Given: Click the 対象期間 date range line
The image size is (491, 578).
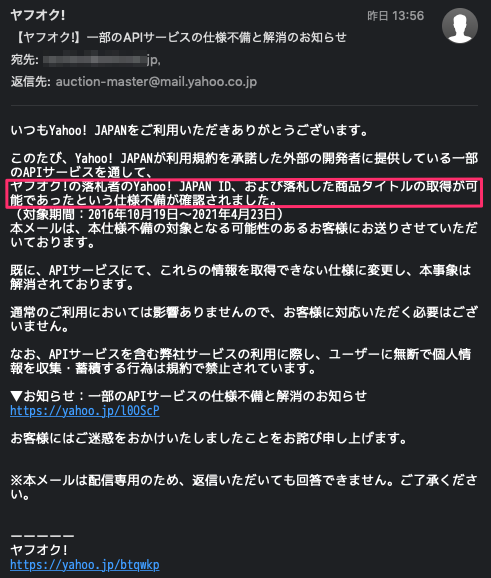Looking at the screenshot, I should (147, 214).
